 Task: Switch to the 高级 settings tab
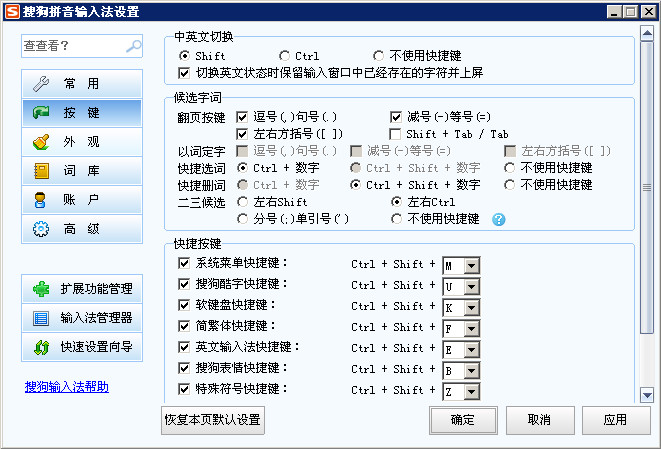[82, 229]
